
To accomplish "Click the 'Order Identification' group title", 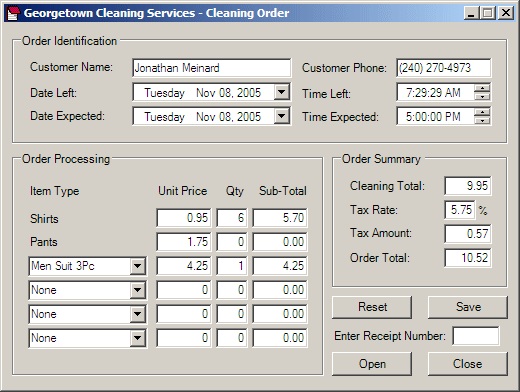I will pyautogui.click(x=69, y=41).
